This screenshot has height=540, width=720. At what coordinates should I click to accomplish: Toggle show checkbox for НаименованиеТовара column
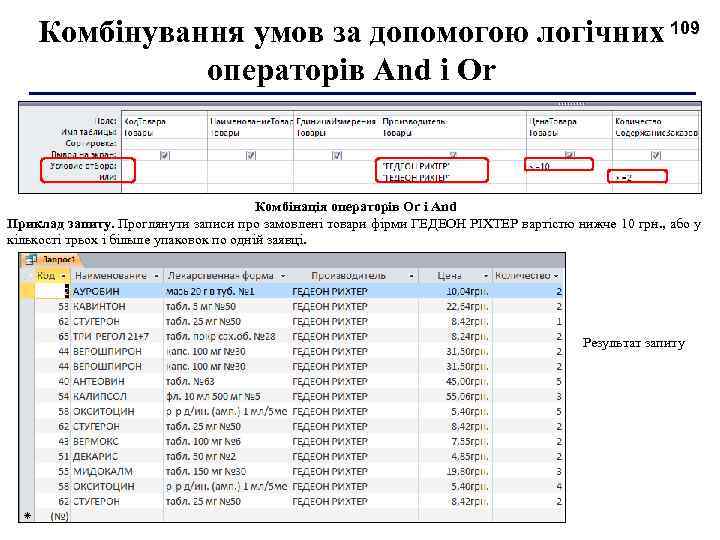[x=251, y=155]
